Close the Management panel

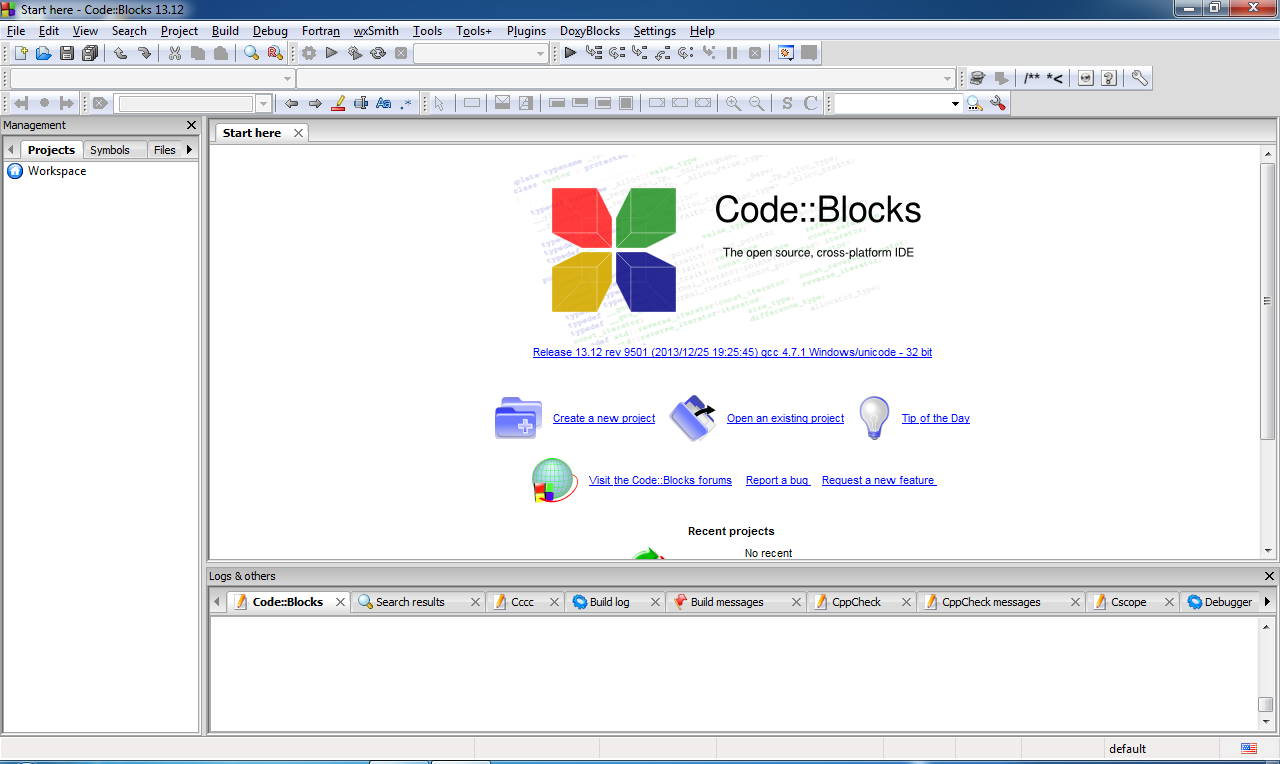coord(192,125)
